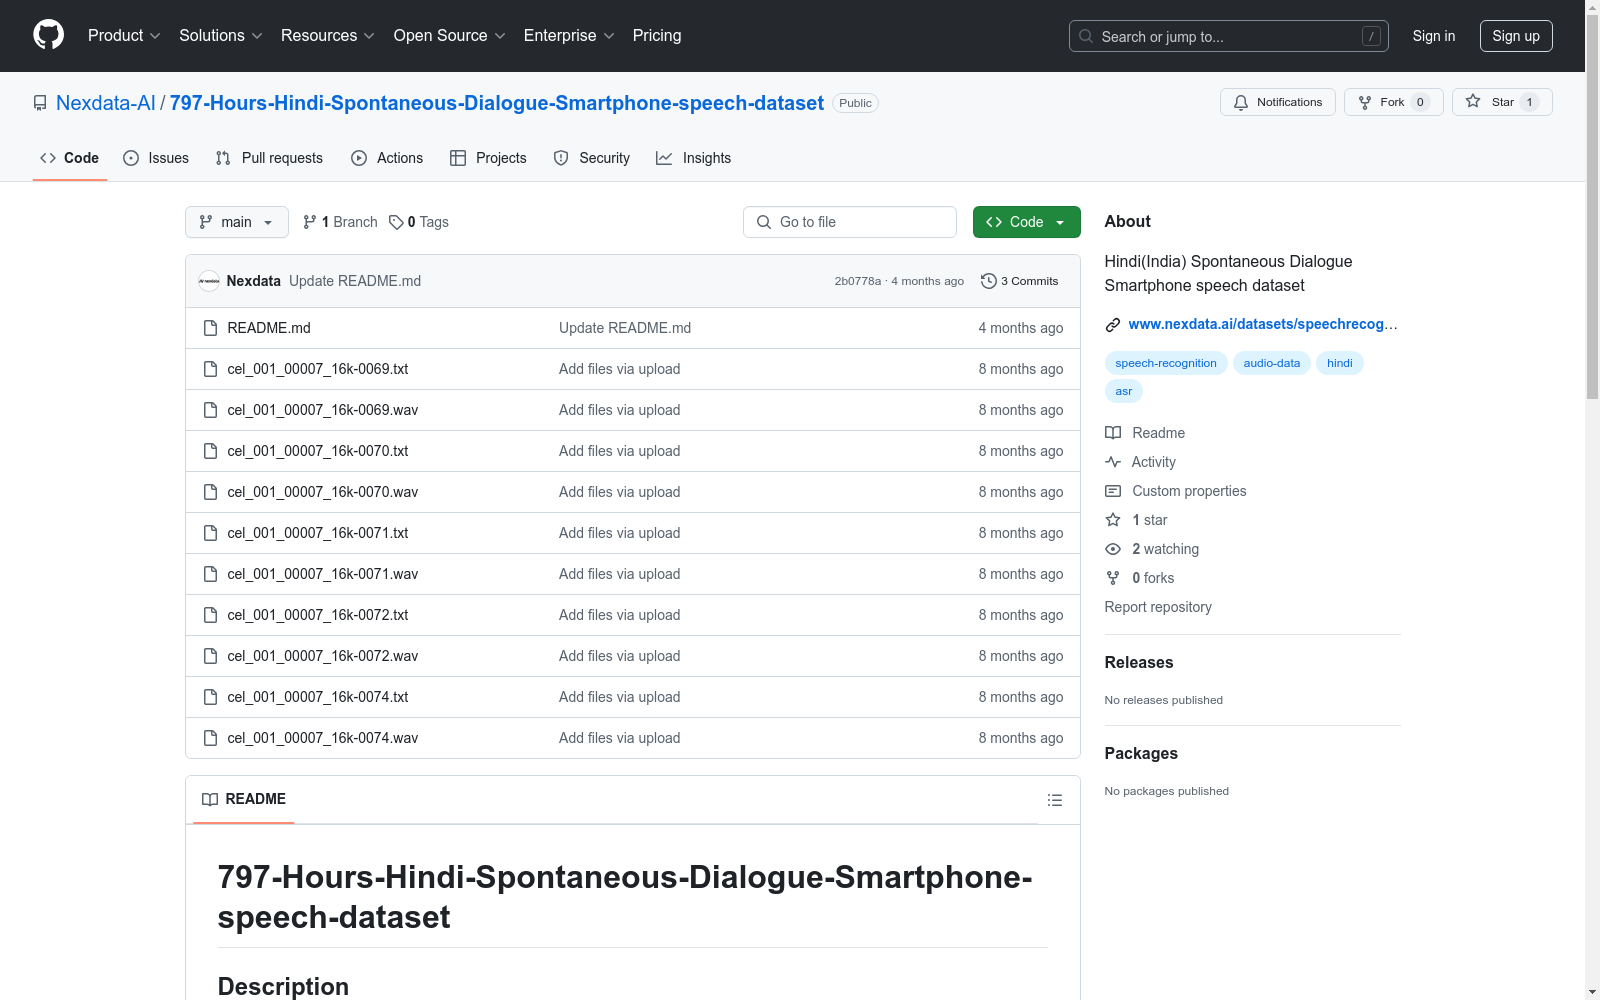1600x1000 pixels.
Task: Click the repository icon beside Nexdata-AI
Action: coord(40,103)
